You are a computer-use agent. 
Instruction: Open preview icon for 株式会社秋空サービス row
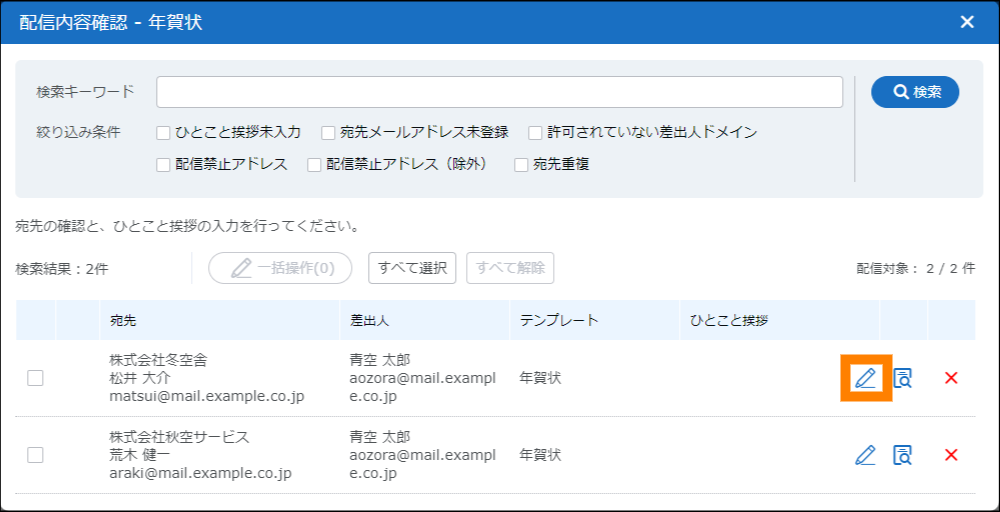click(x=903, y=455)
